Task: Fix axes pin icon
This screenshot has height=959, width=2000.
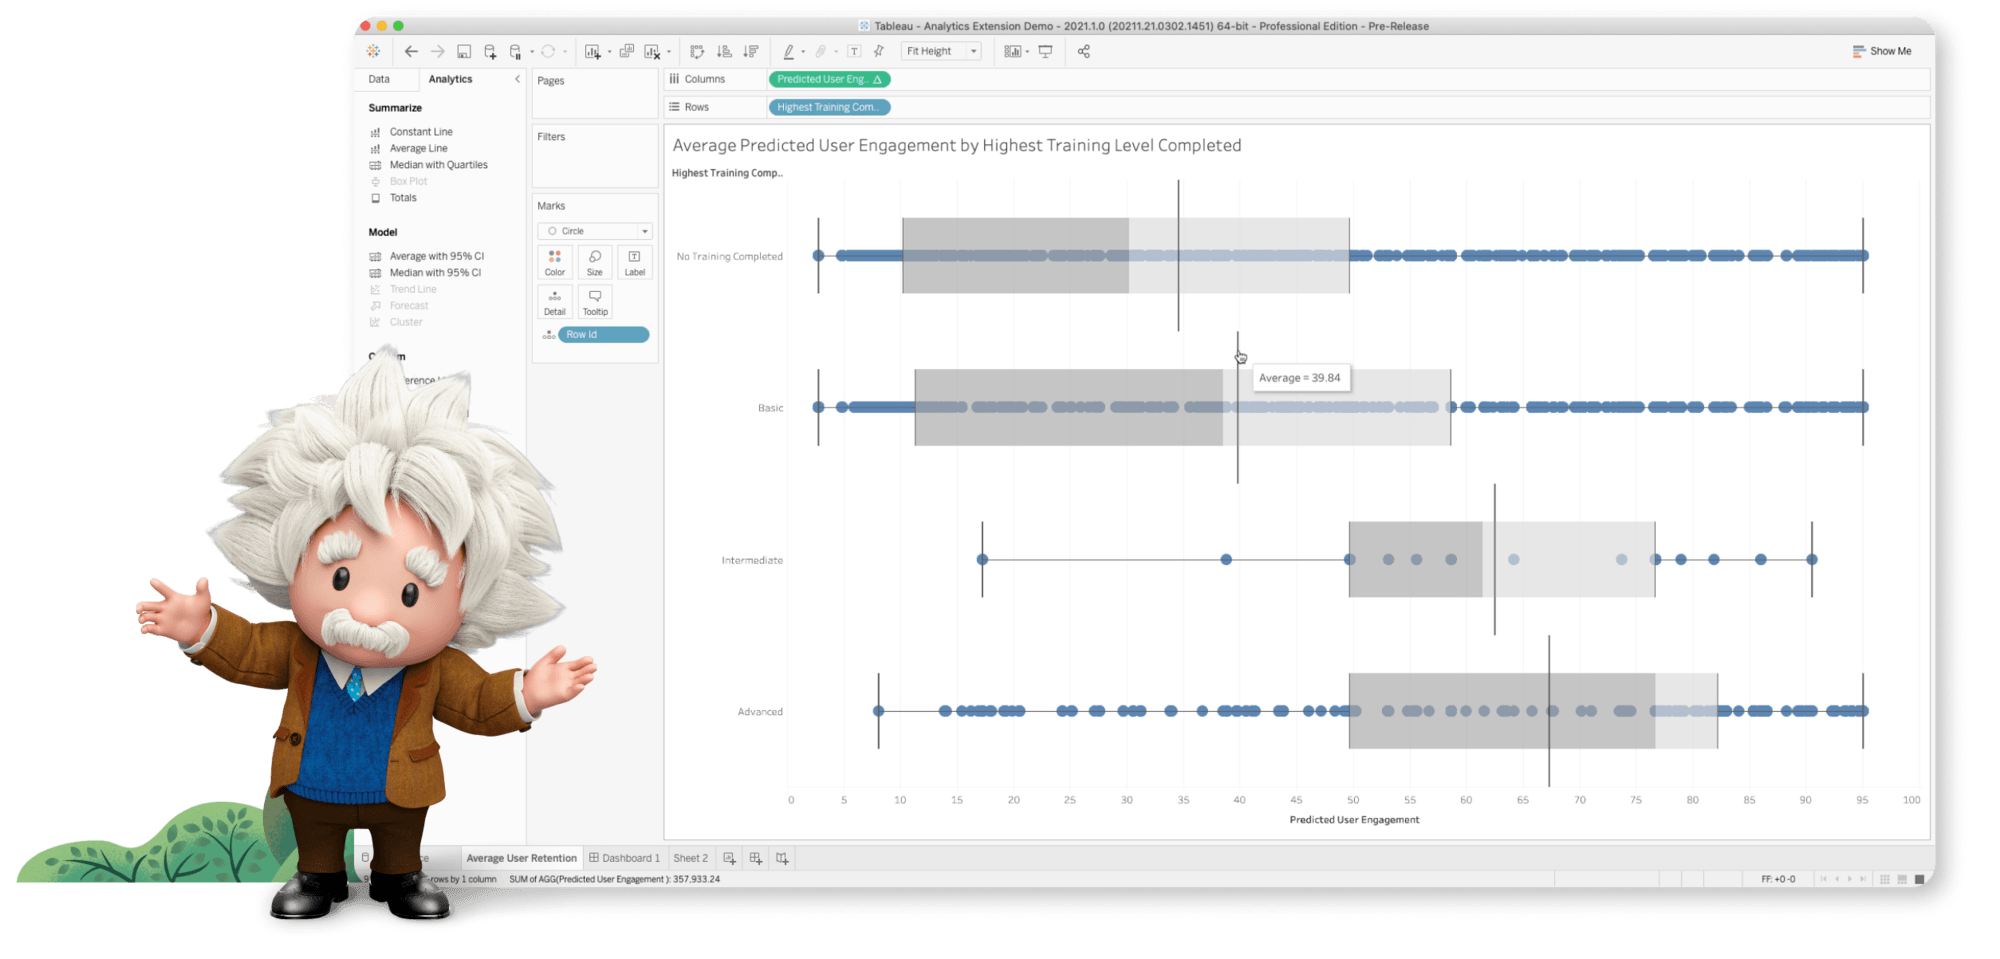Action: click(x=879, y=51)
